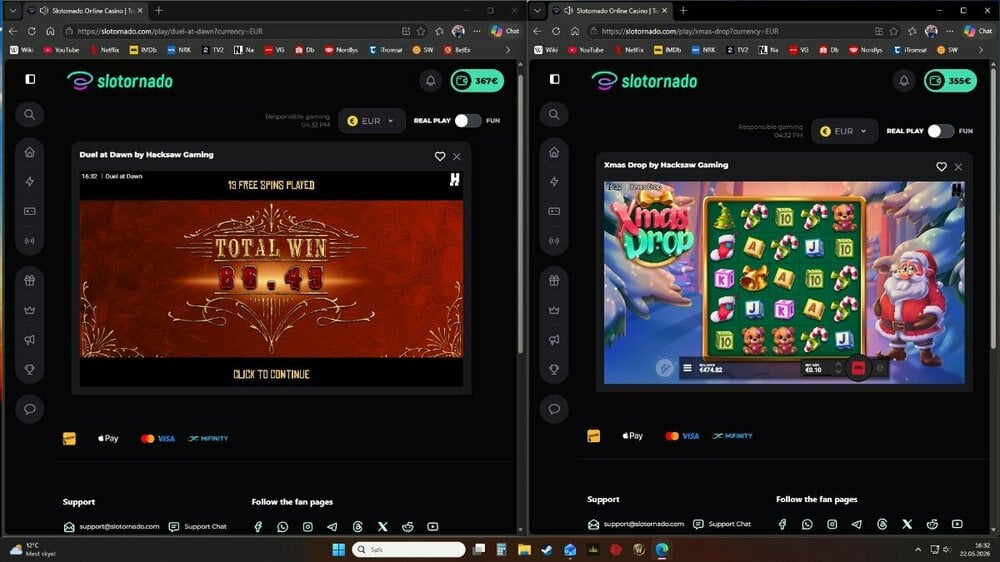Show hidden system tray icons
Viewport: 1000px width, 562px height.
click(x=918, y=549)
